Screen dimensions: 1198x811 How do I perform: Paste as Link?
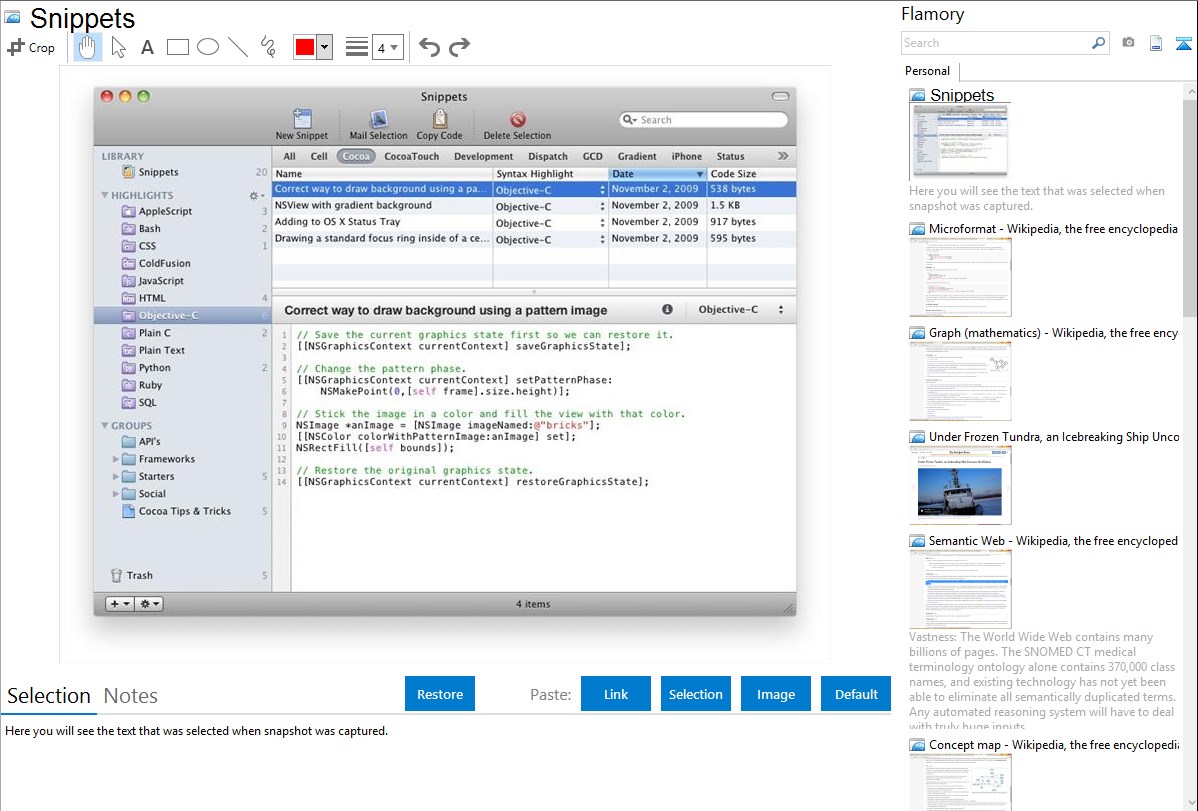[x=616, y=694]
